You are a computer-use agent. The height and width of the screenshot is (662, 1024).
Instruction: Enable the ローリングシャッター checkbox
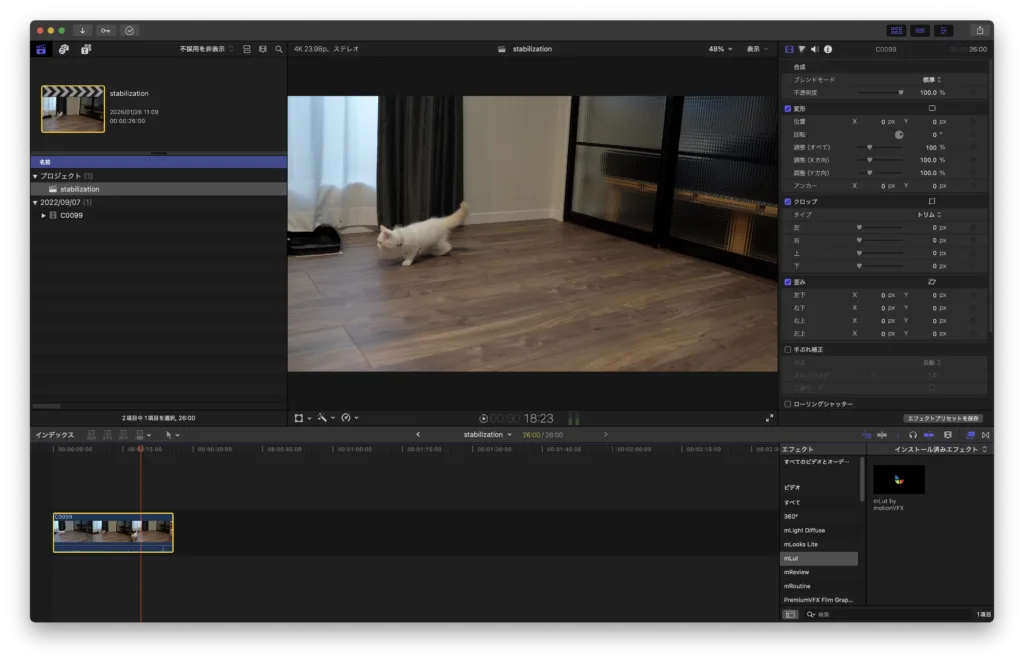point(788,404)
